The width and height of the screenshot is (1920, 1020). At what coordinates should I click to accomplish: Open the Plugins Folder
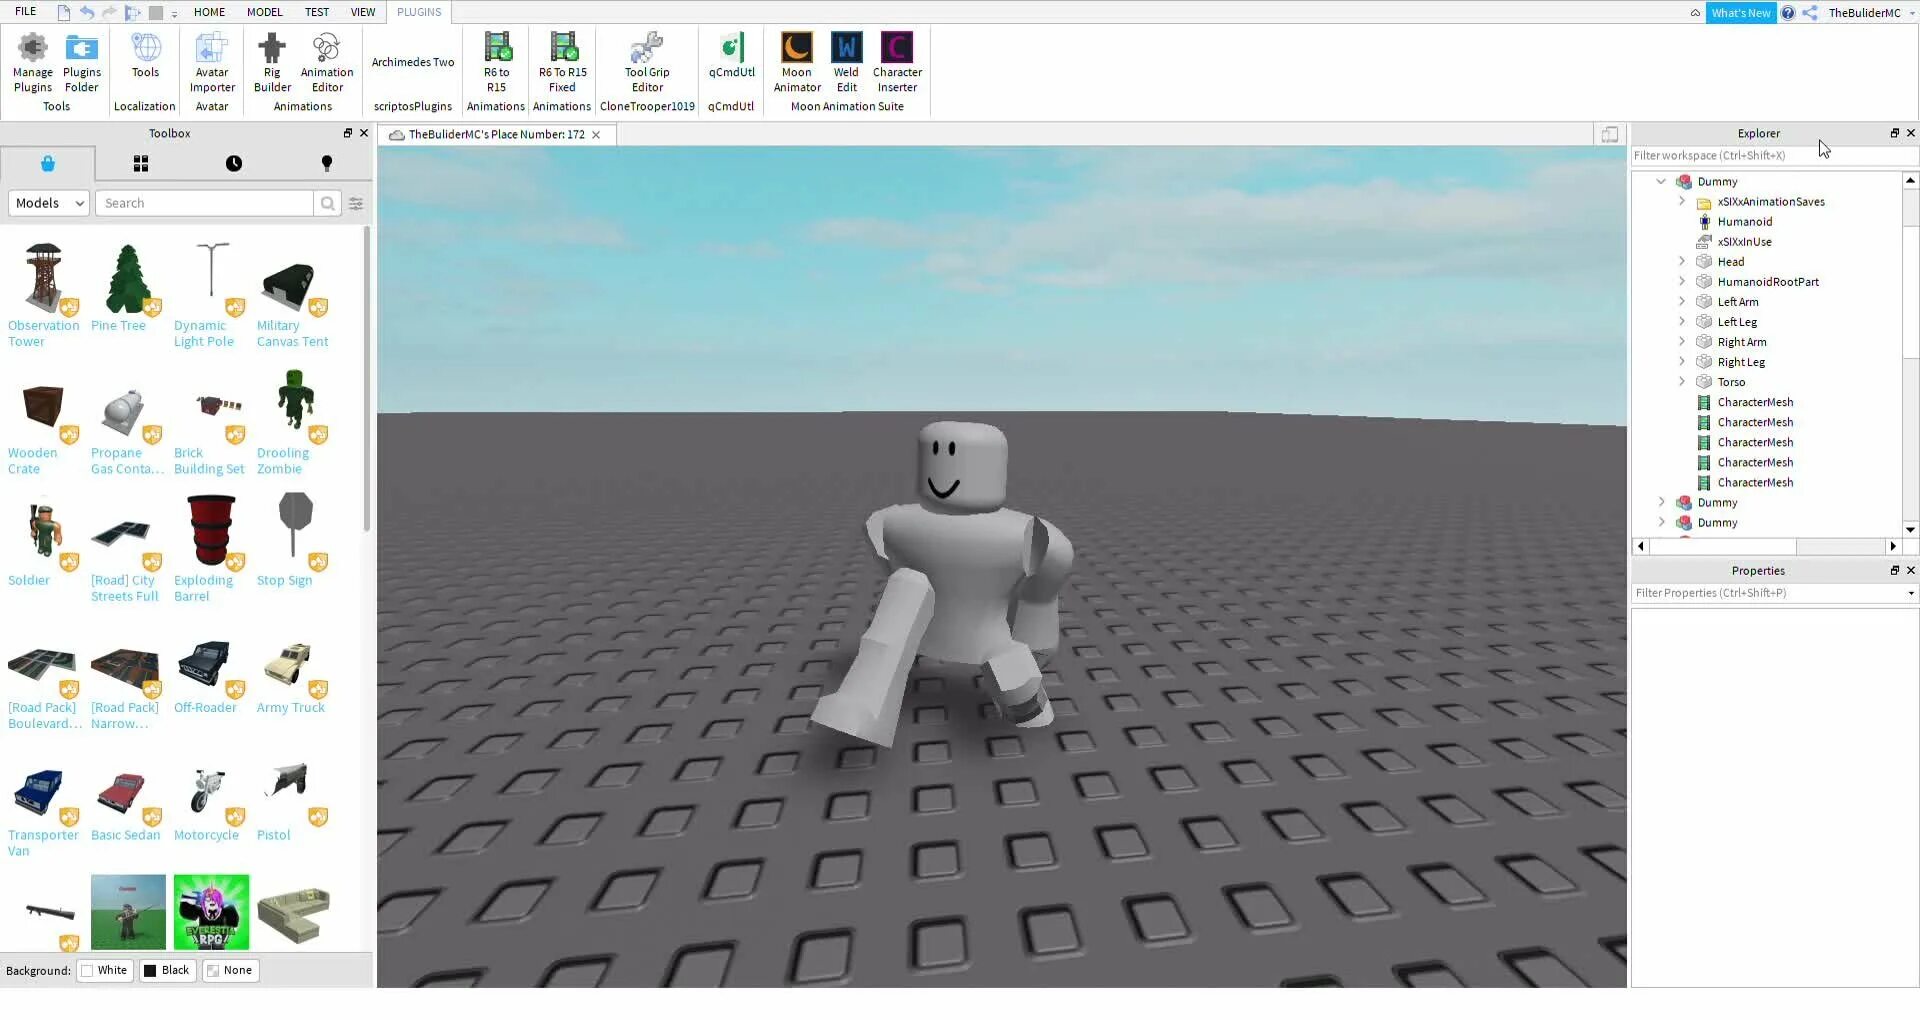[x=82, y=63]
